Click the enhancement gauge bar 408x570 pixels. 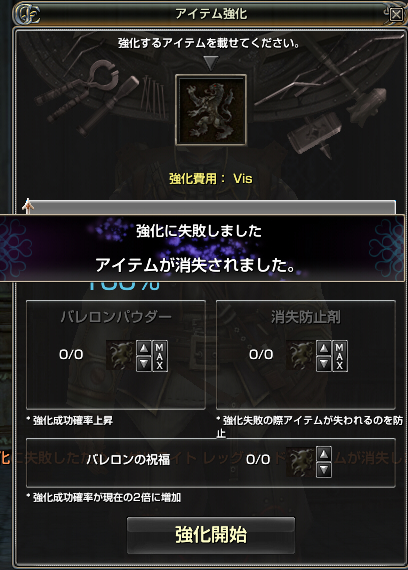[211, 207]
